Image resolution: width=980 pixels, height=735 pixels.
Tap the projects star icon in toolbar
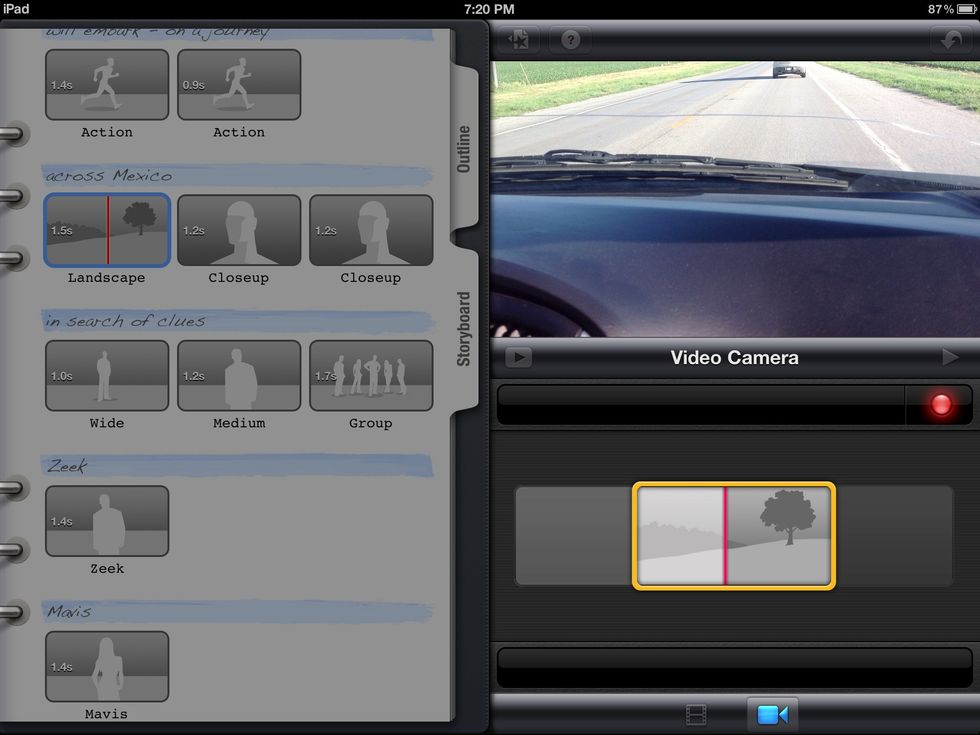[519, 40]
